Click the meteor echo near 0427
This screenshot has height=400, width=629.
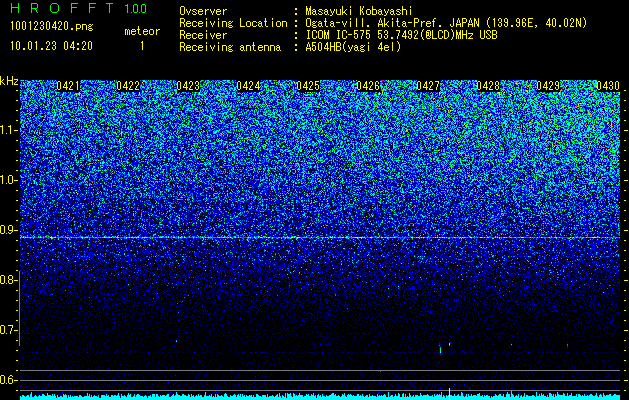440,348
